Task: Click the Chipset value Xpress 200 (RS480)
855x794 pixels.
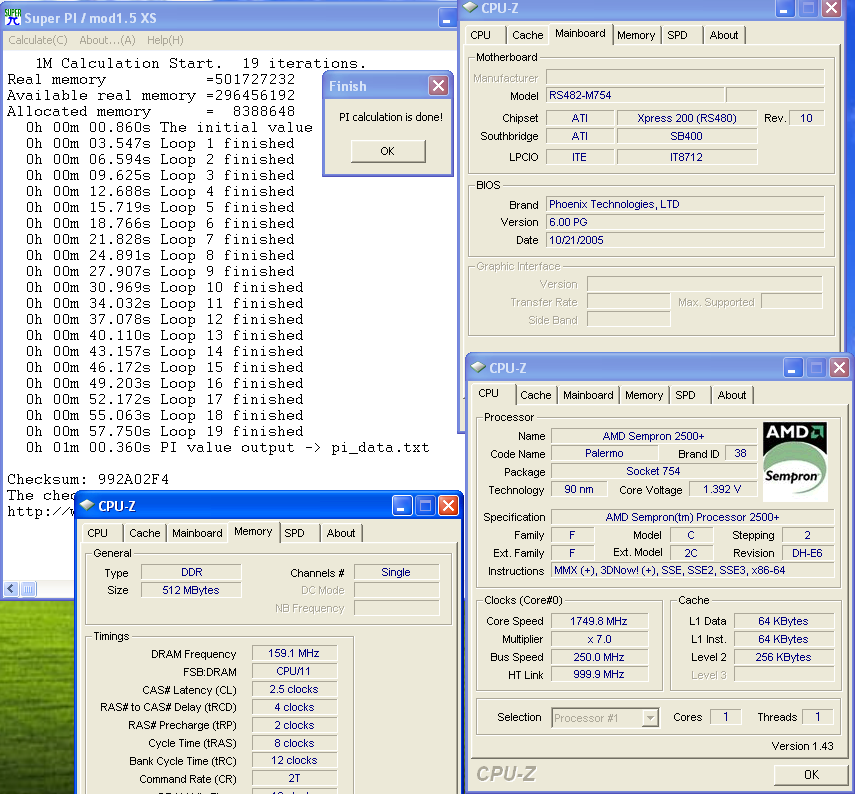Action: pos(687,118)
